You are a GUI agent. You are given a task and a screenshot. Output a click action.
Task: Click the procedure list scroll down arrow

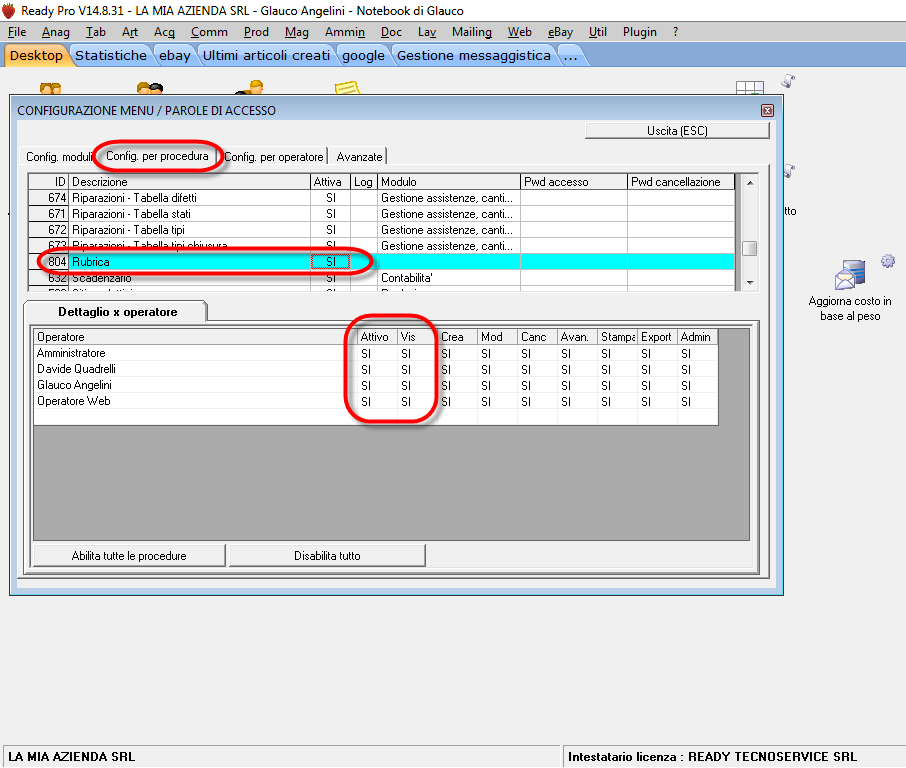(749, 283)
